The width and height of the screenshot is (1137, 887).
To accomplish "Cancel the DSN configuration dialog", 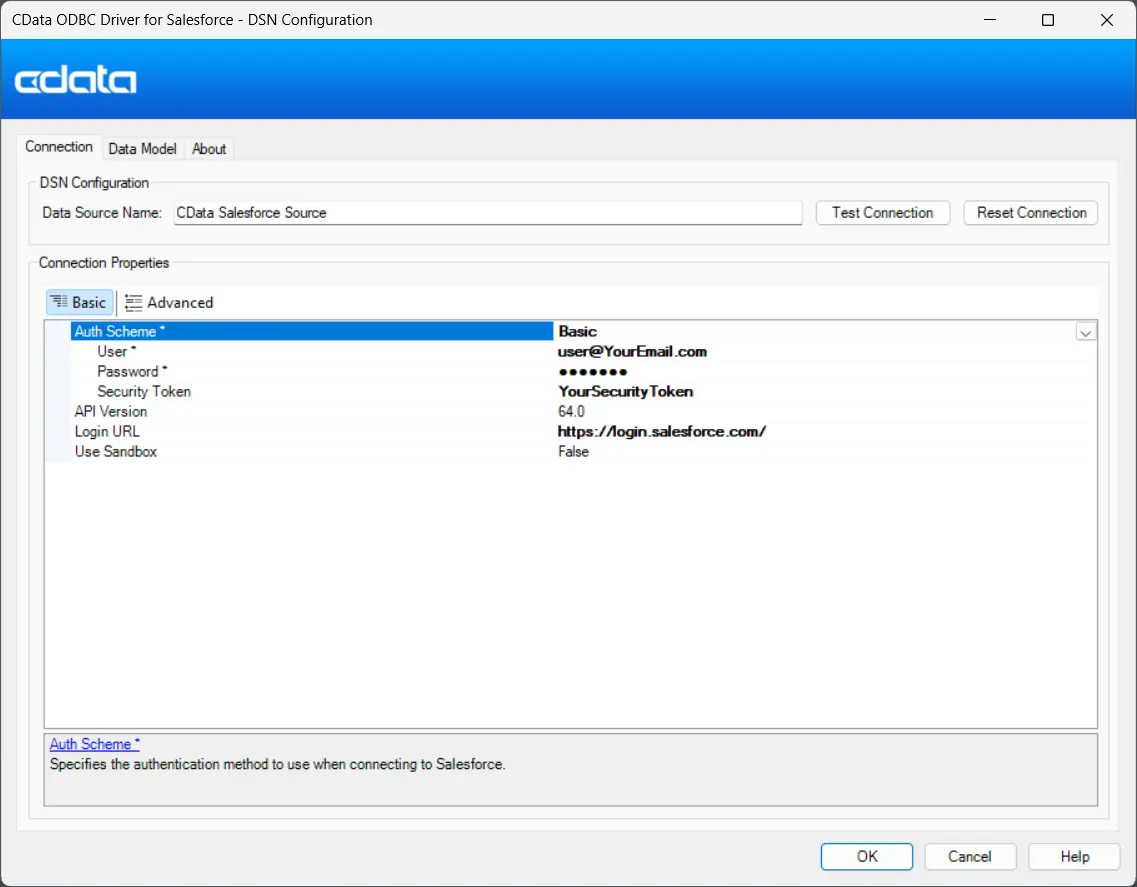I will (969, 856).
